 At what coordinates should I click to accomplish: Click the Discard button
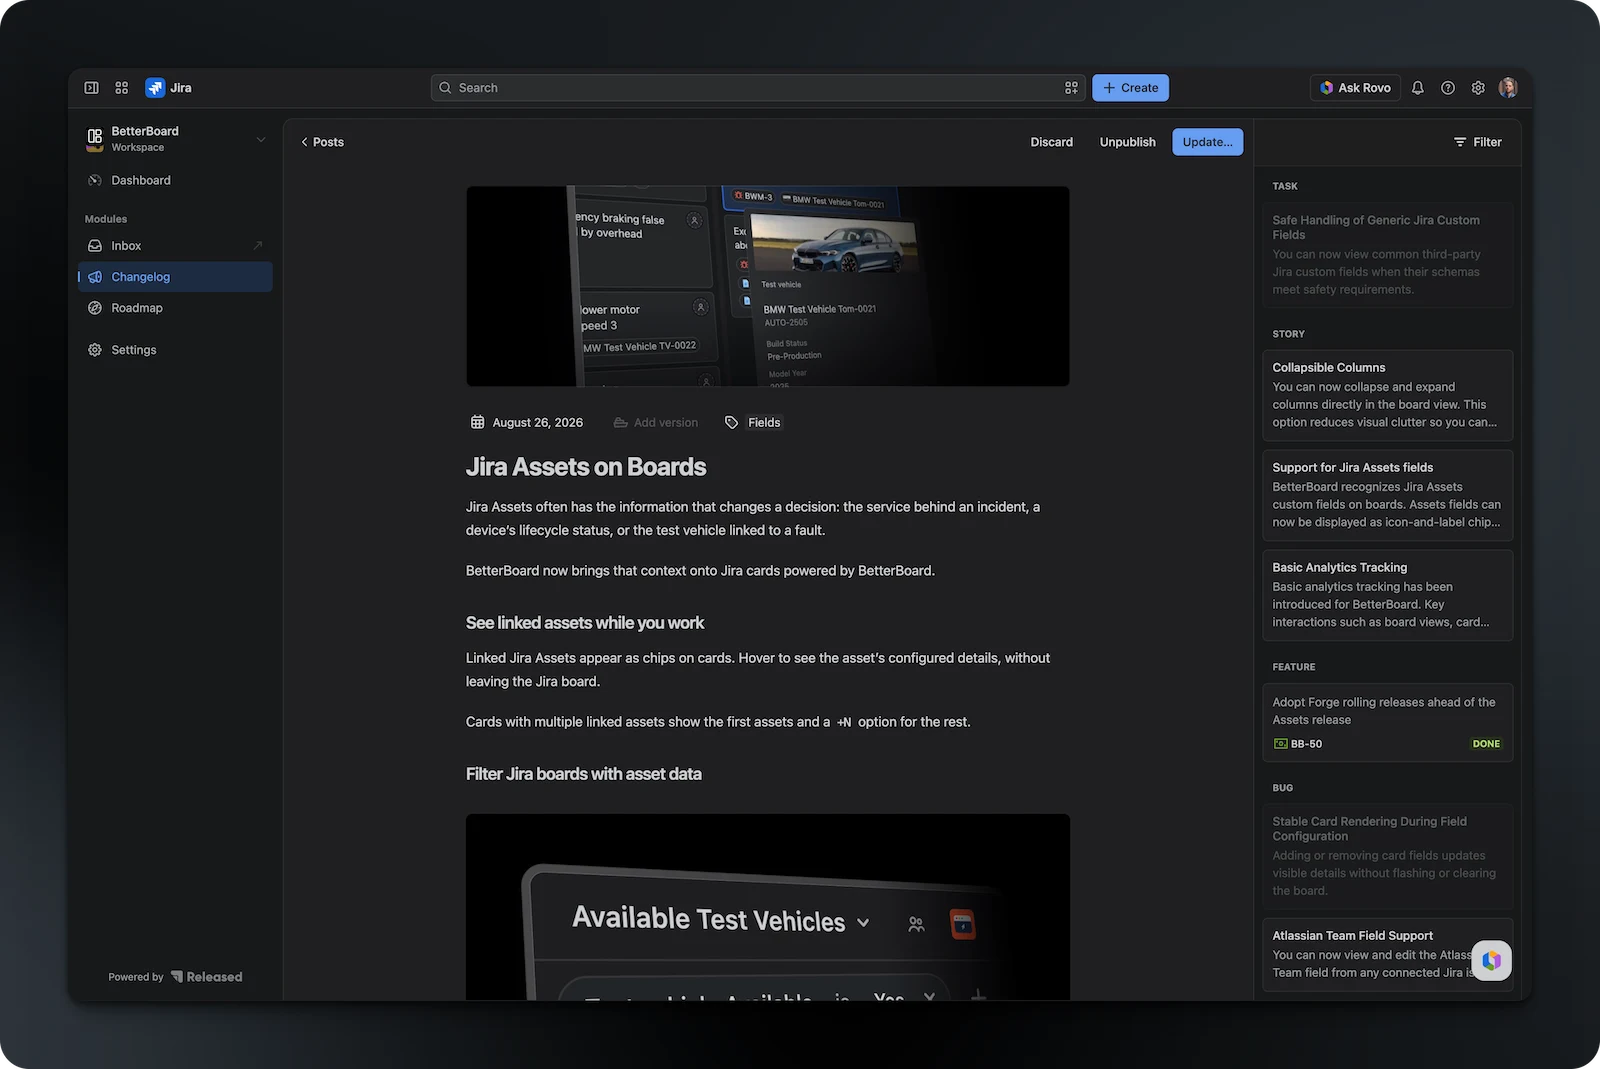point(1052,142)
